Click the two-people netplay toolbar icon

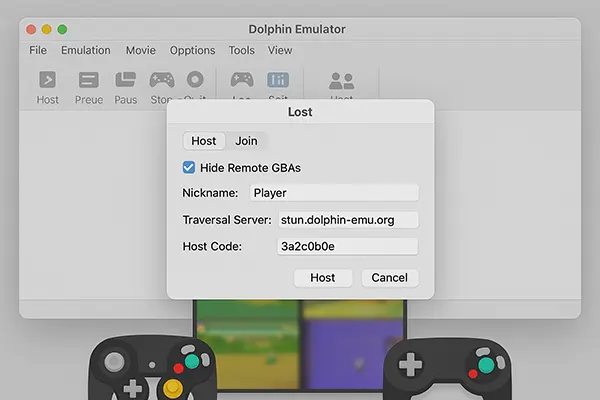point(341,81)
